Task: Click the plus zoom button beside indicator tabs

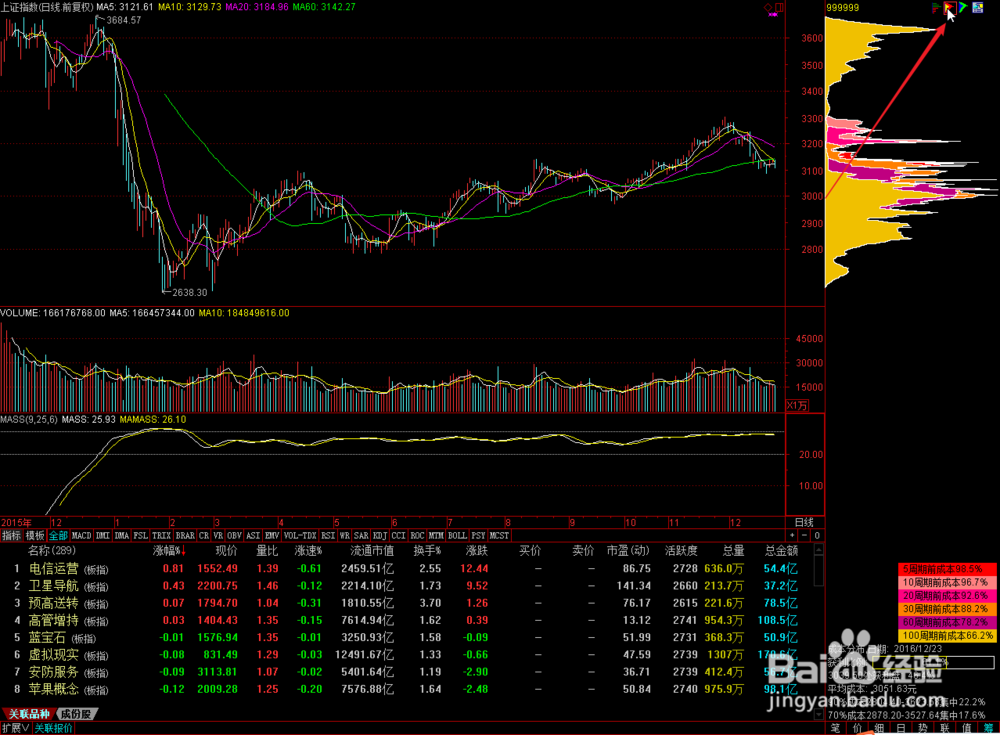Action: tap(792, 535)
